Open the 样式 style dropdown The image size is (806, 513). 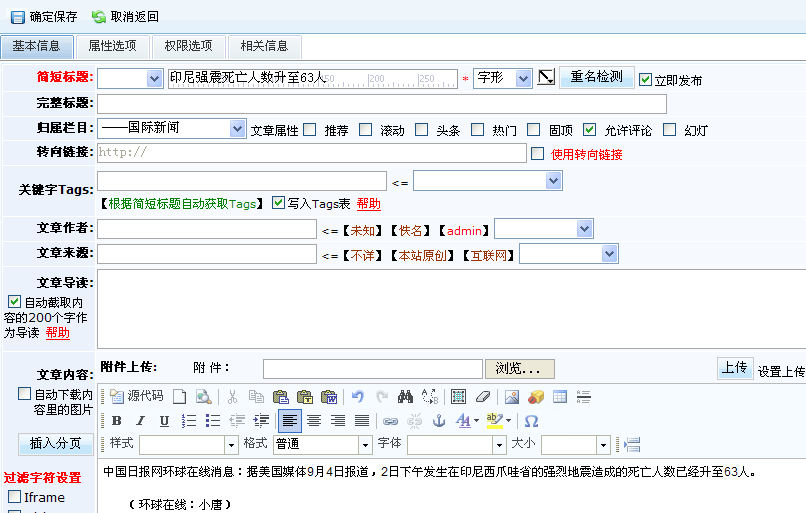188,445
